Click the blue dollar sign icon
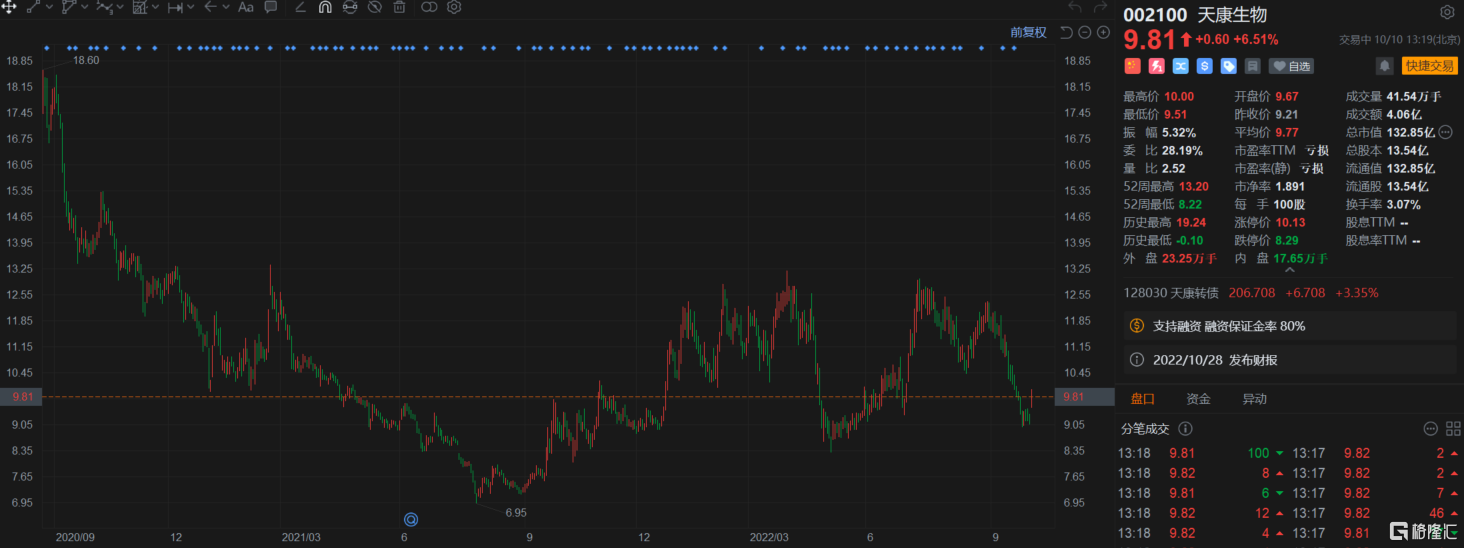Image resolution: width=1464 pixels, height=548 pixels. [1204, 66]
